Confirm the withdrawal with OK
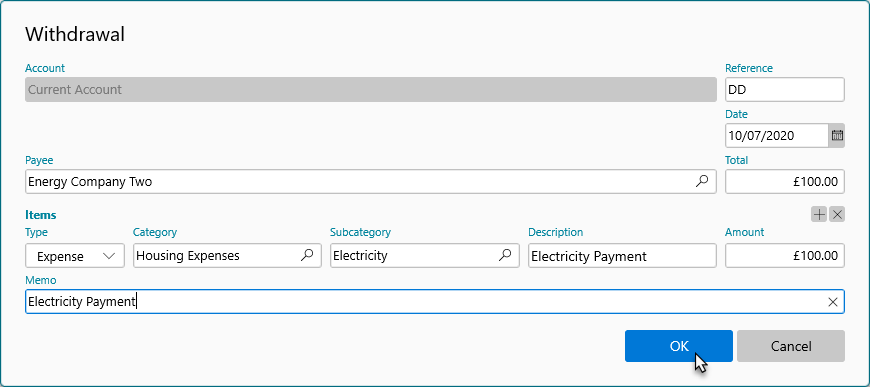The image size is (870, 387). pos(679,346)
